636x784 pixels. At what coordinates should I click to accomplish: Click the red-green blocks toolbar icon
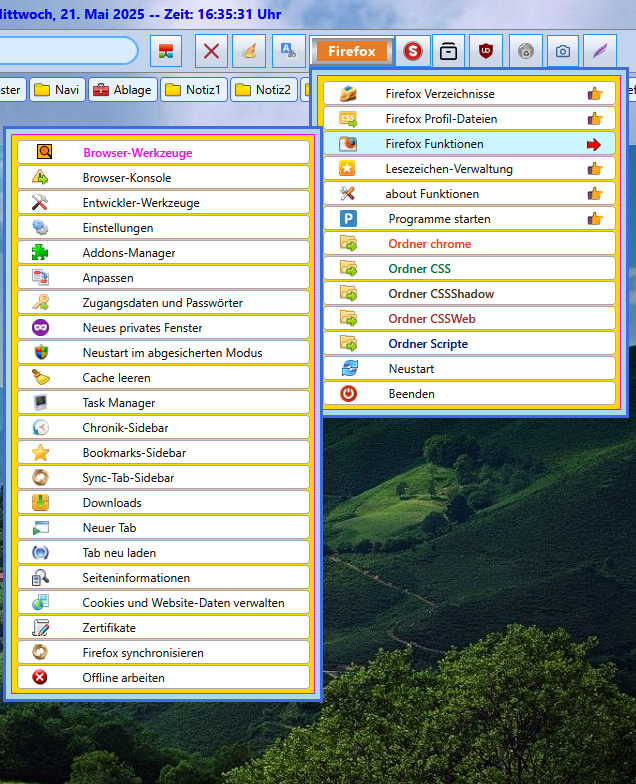click(166, 51)
